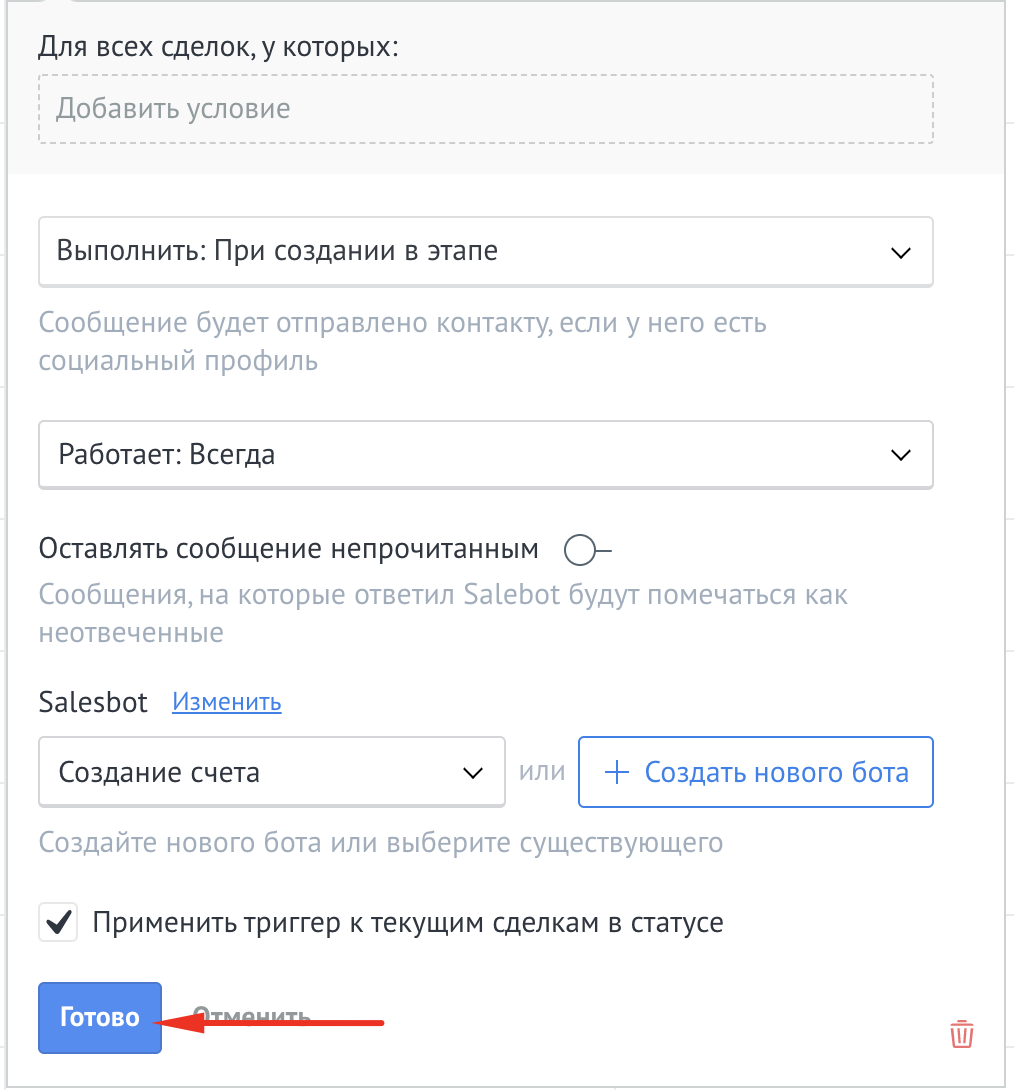Screen dimensions: 1014x1090
Task: Click the hint "Создайте нового бота или выберите существующего"
Action: pos(380,842)
